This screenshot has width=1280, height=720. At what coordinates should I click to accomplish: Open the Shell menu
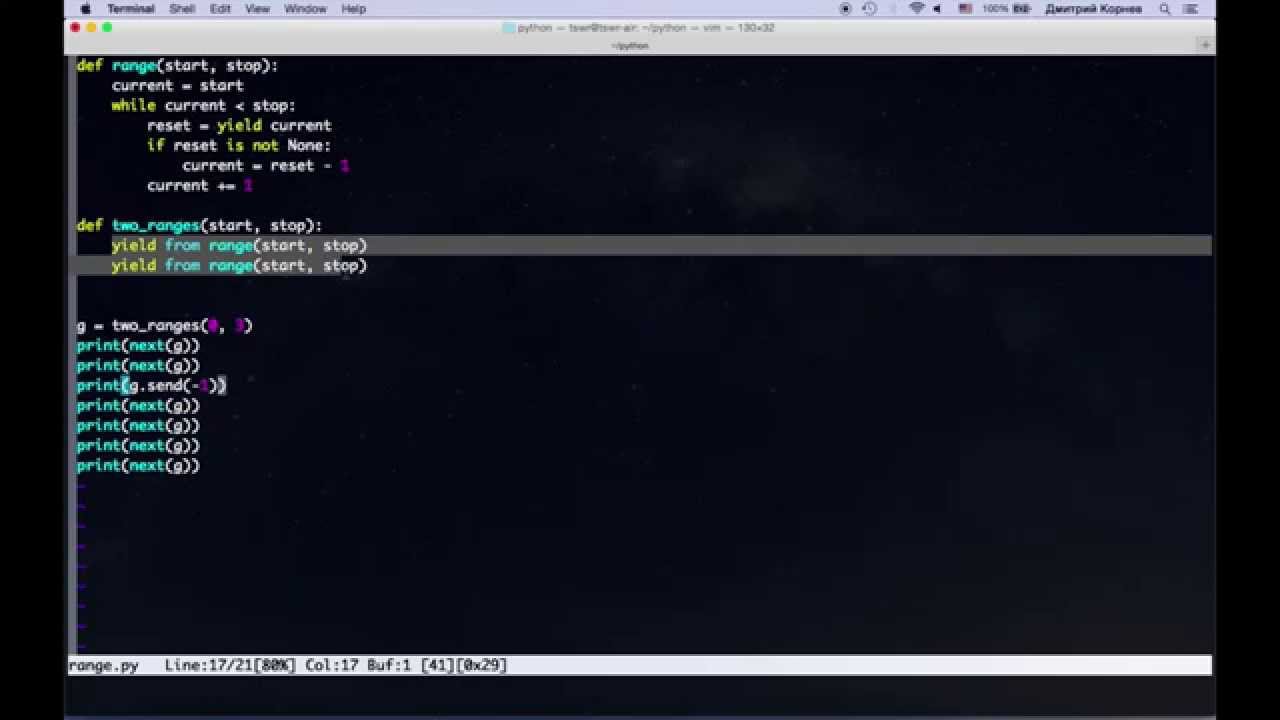182,8
